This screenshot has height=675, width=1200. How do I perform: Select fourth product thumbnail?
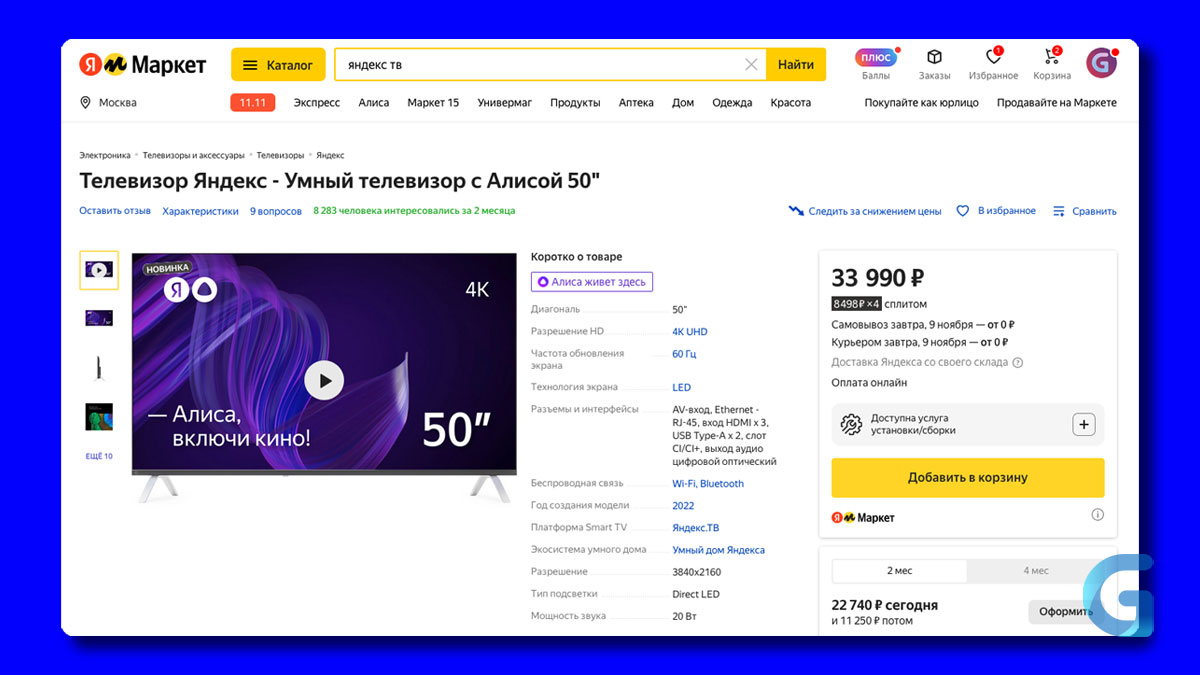99,416
